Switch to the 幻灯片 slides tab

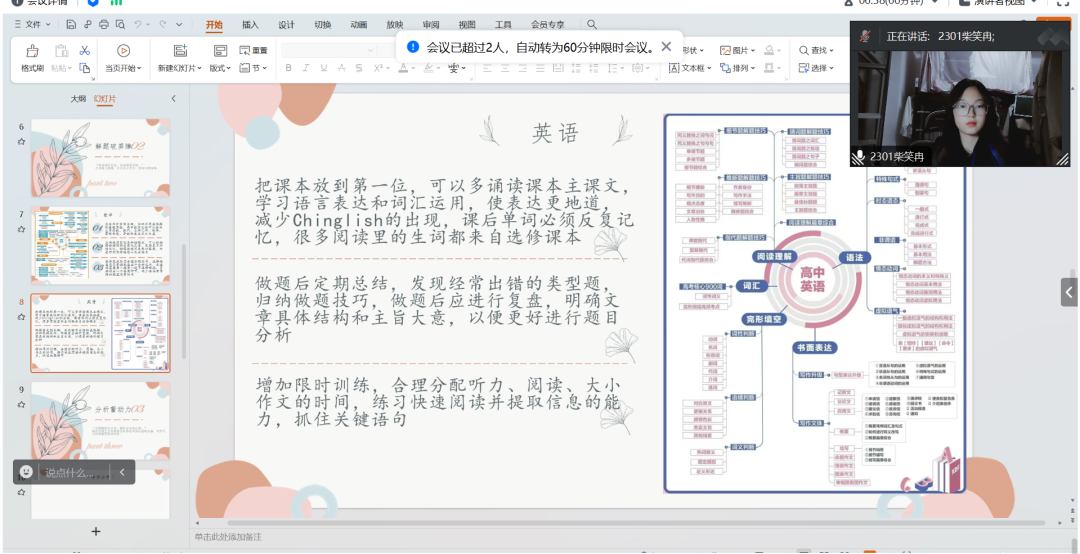[105, 99]
